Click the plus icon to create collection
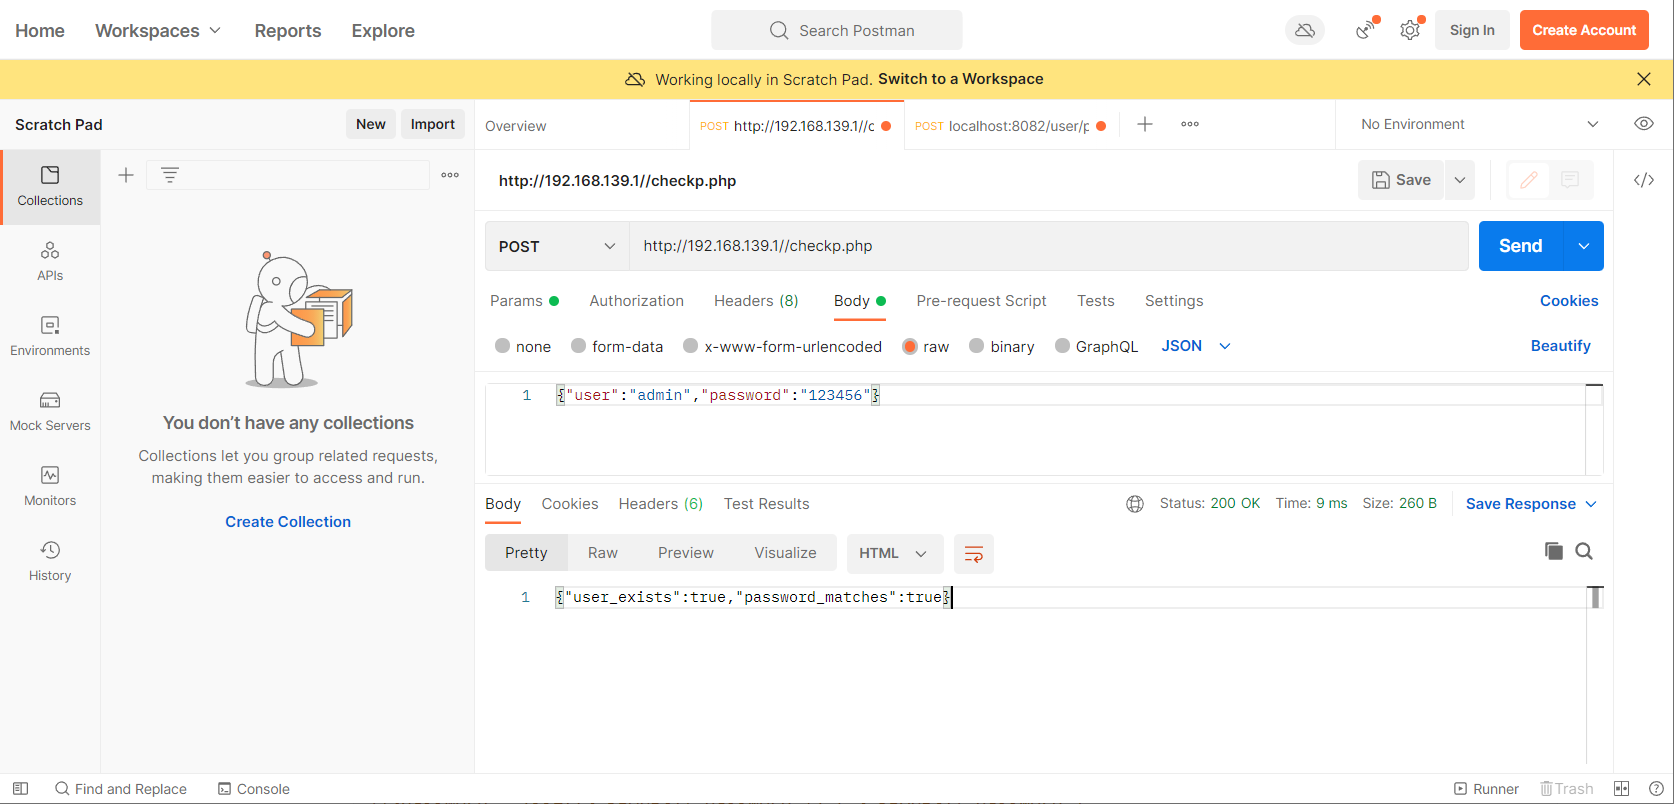The image size is (1674, 804). click(126, 175)
